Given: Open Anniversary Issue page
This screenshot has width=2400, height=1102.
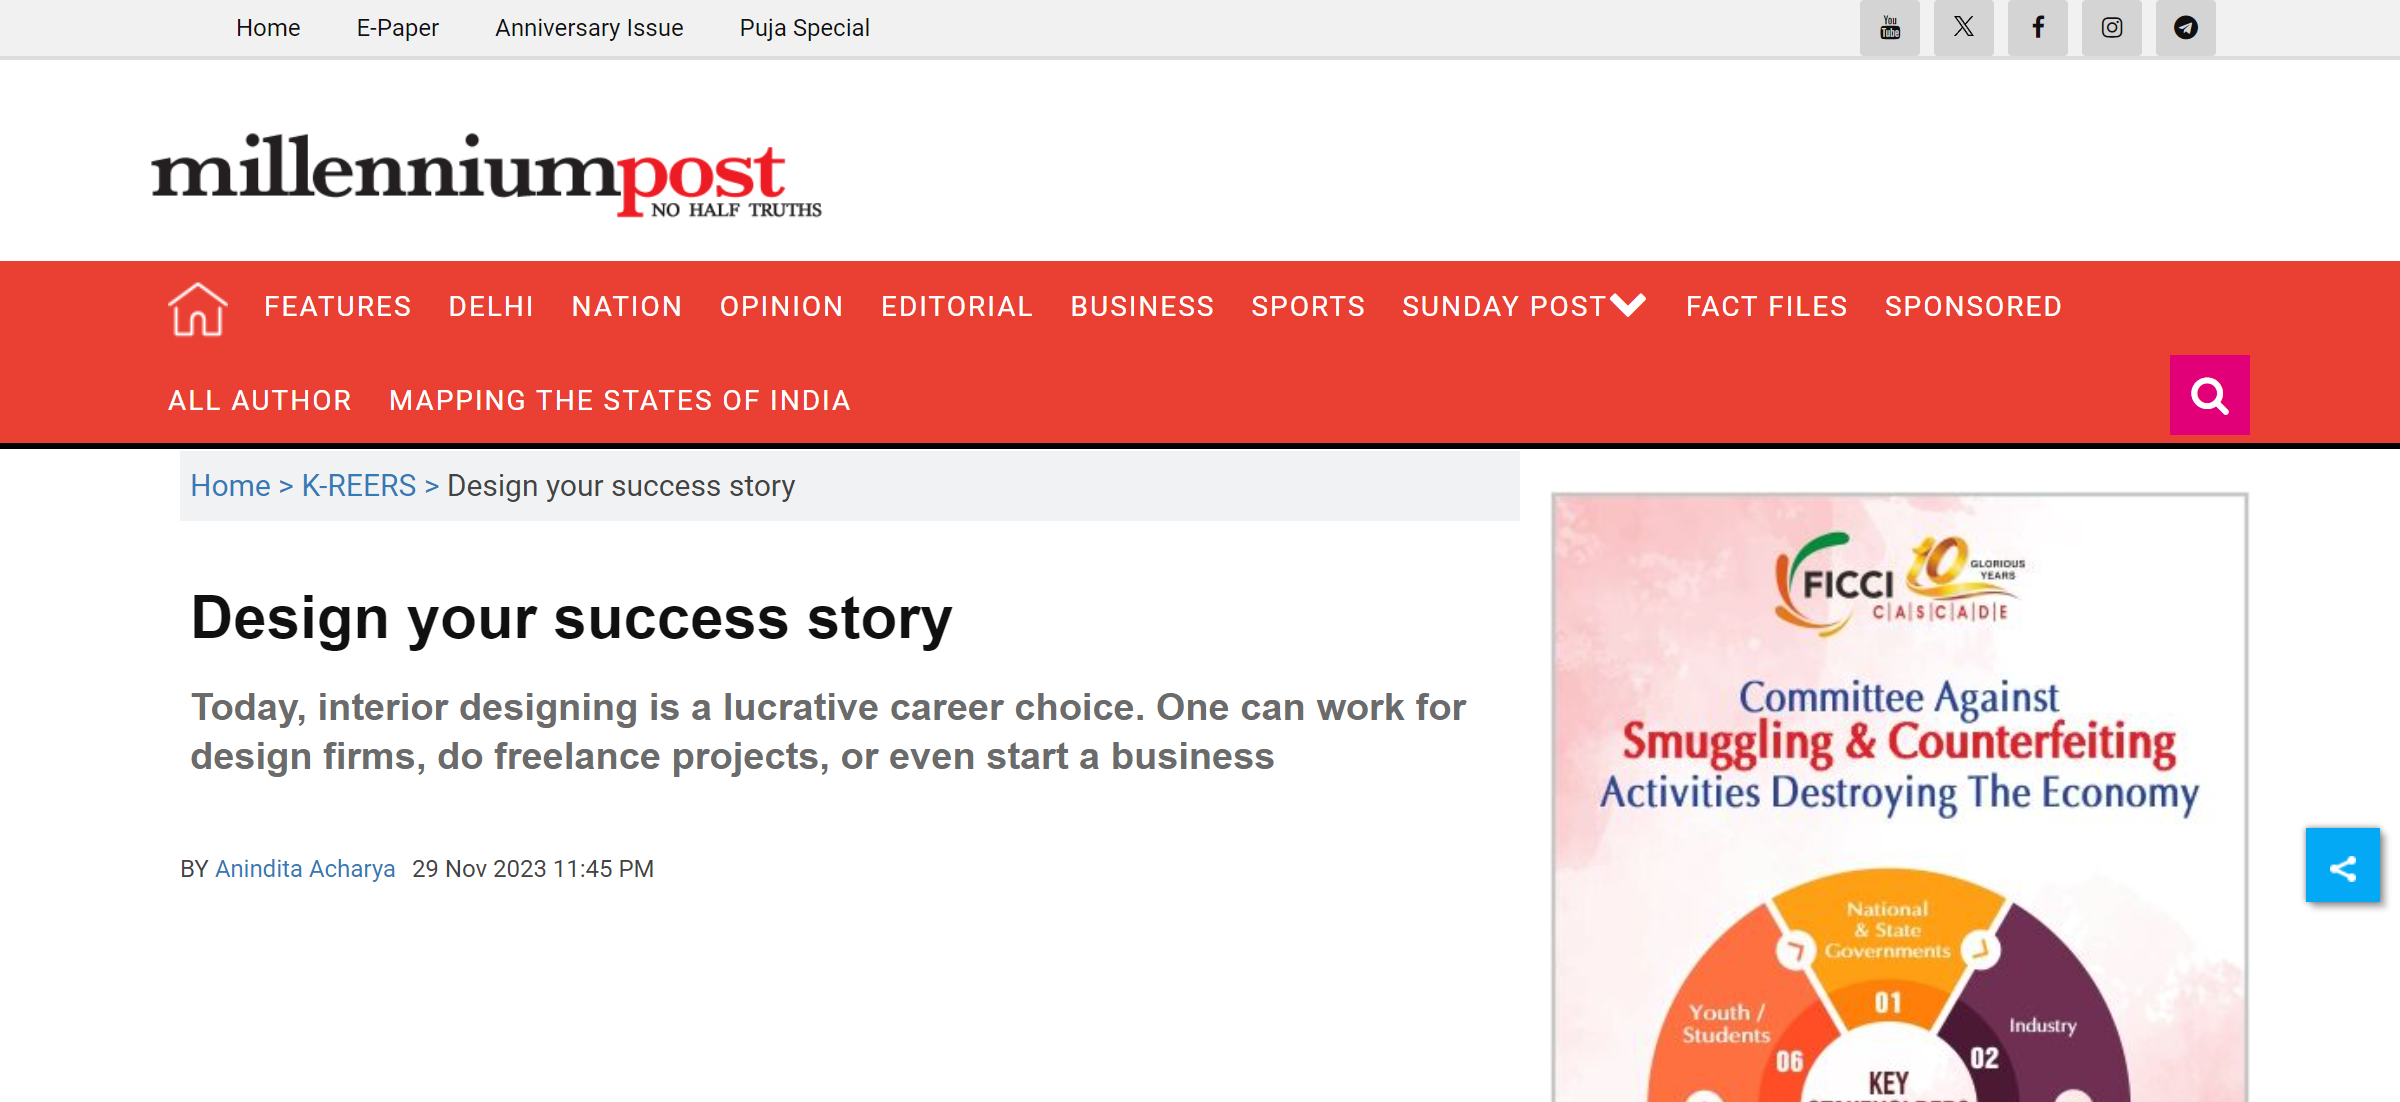Looking at the screenshot, I should click(589, 28).
